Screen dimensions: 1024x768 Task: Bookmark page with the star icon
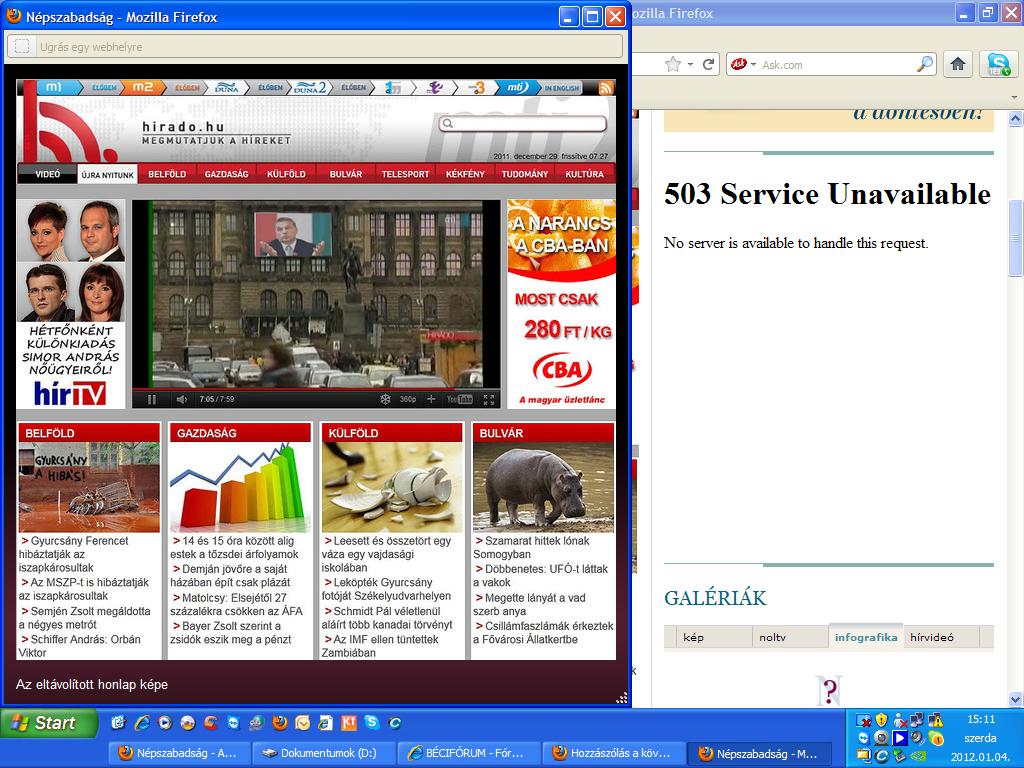[672, 64]
